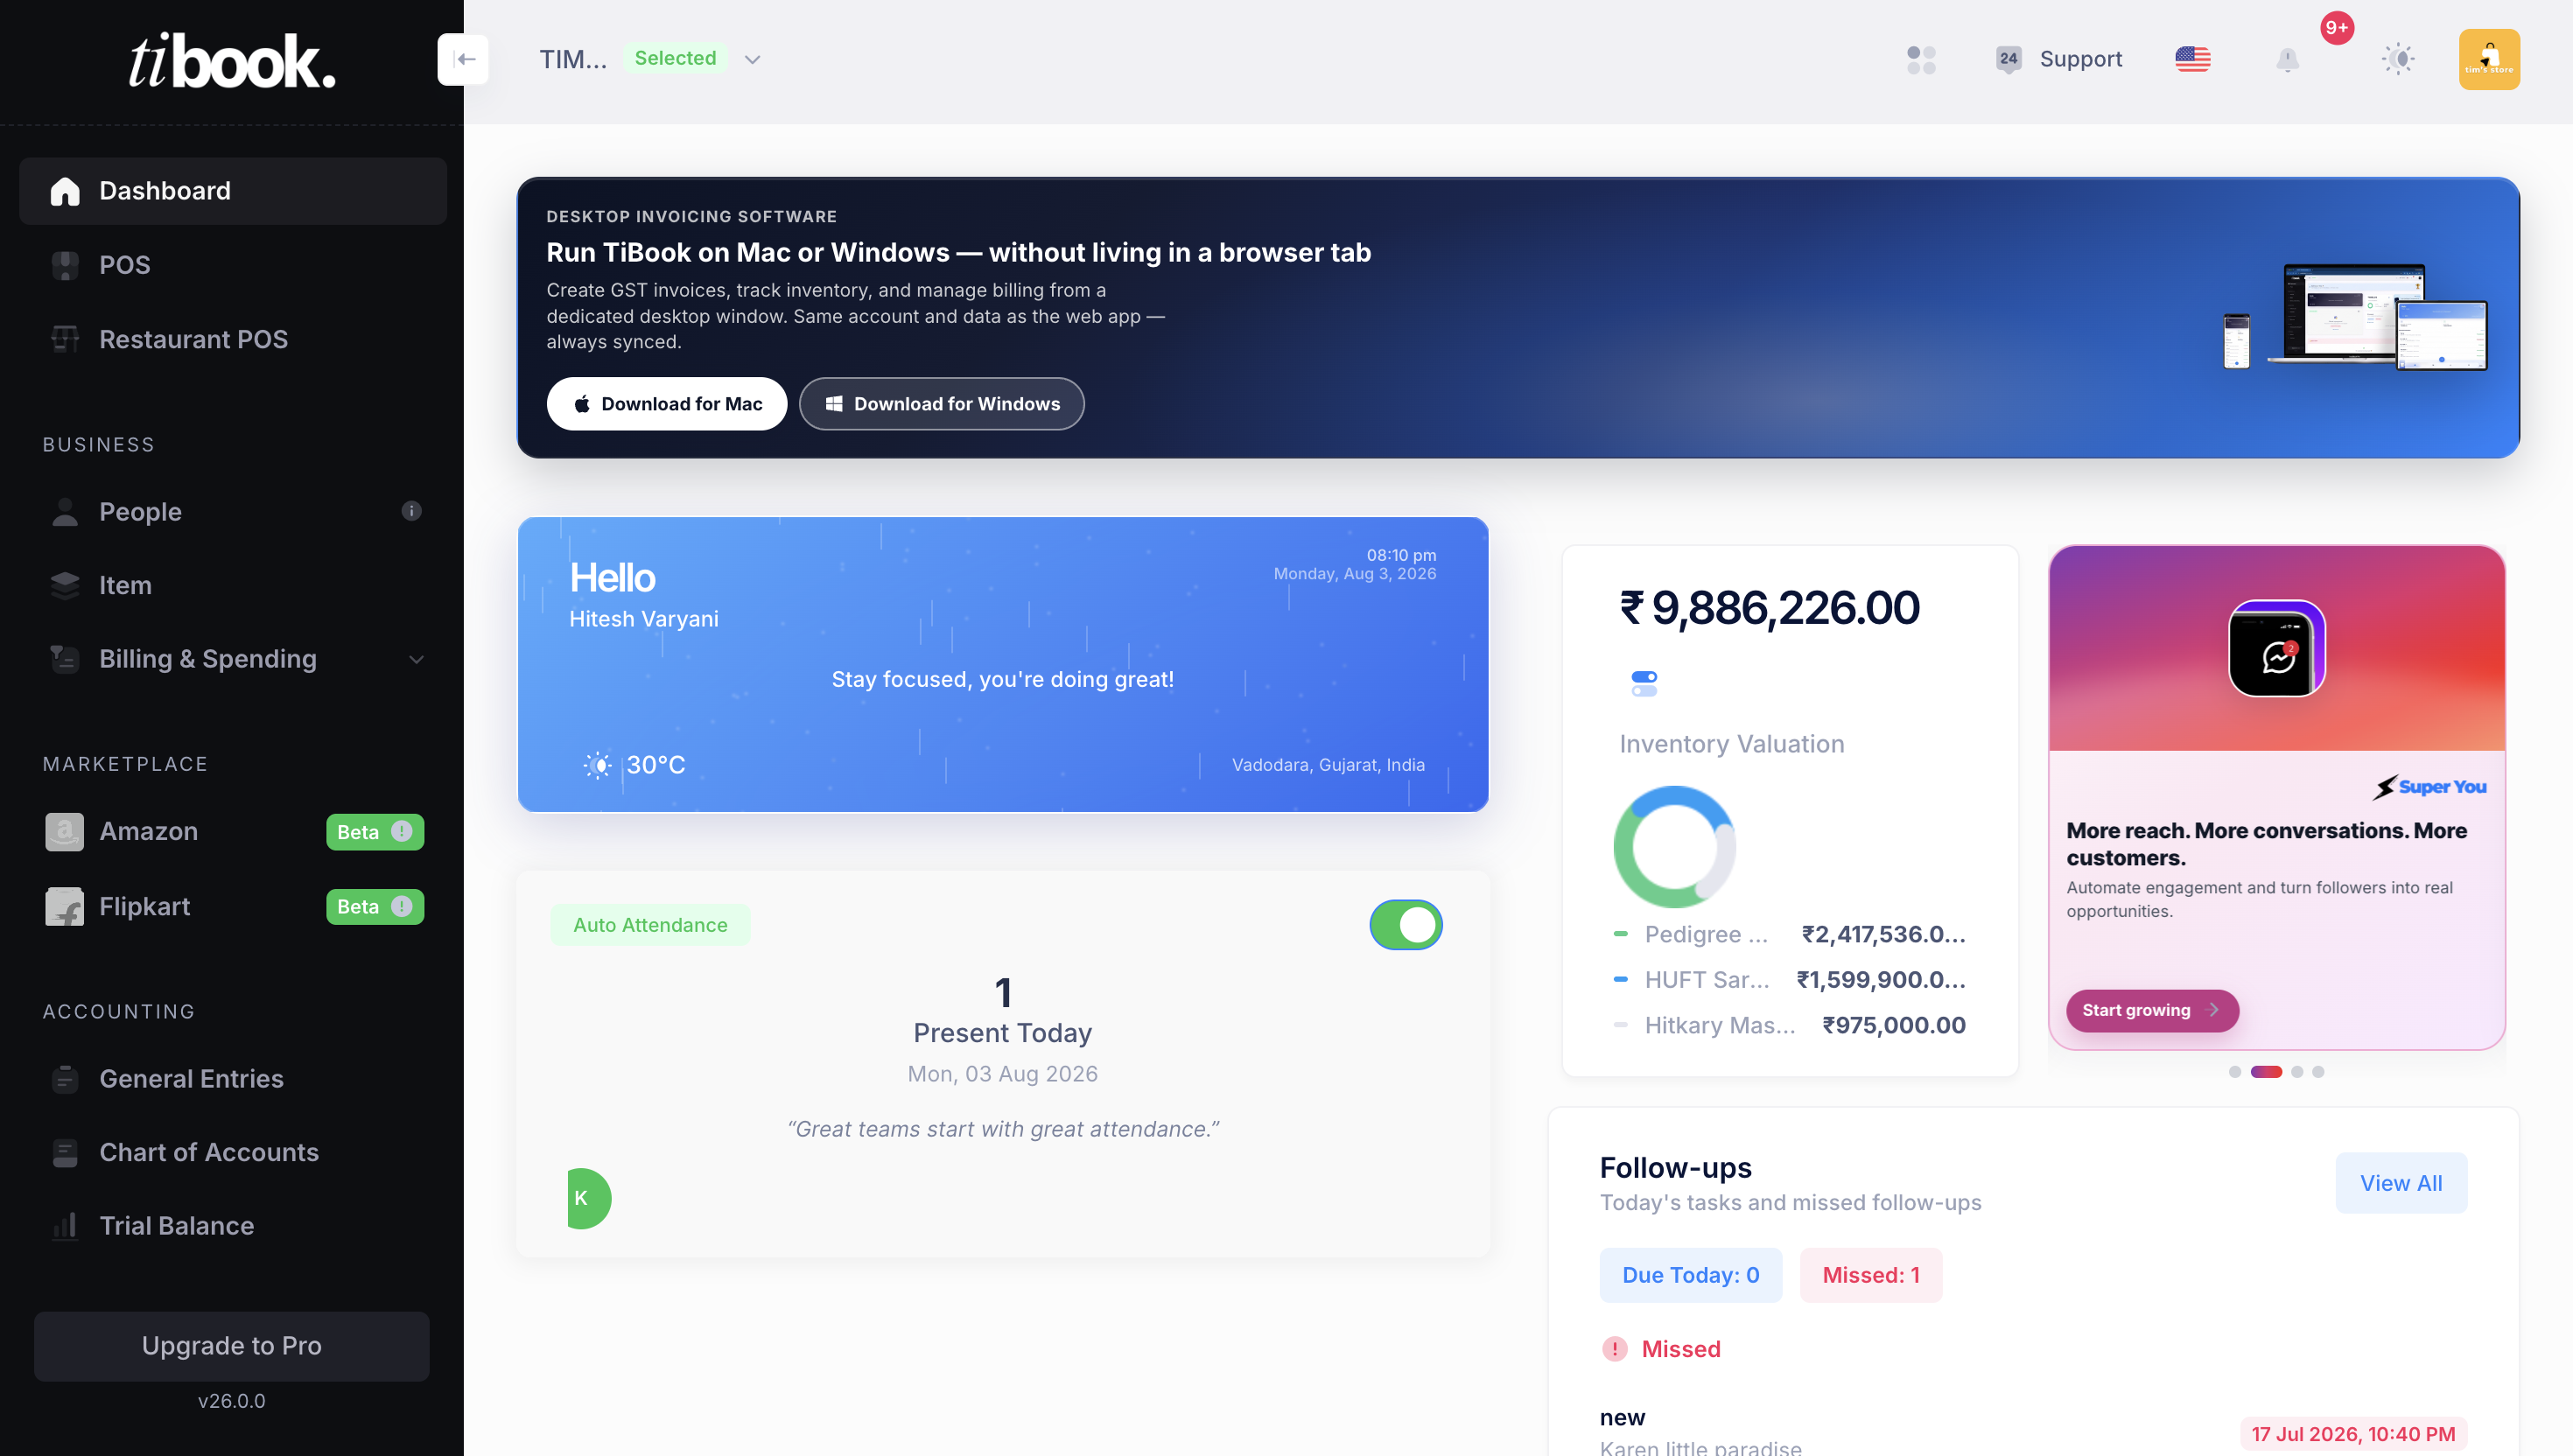Click View All in Follow-ups
Screen dimensions: 2573x1456
2400,1183
